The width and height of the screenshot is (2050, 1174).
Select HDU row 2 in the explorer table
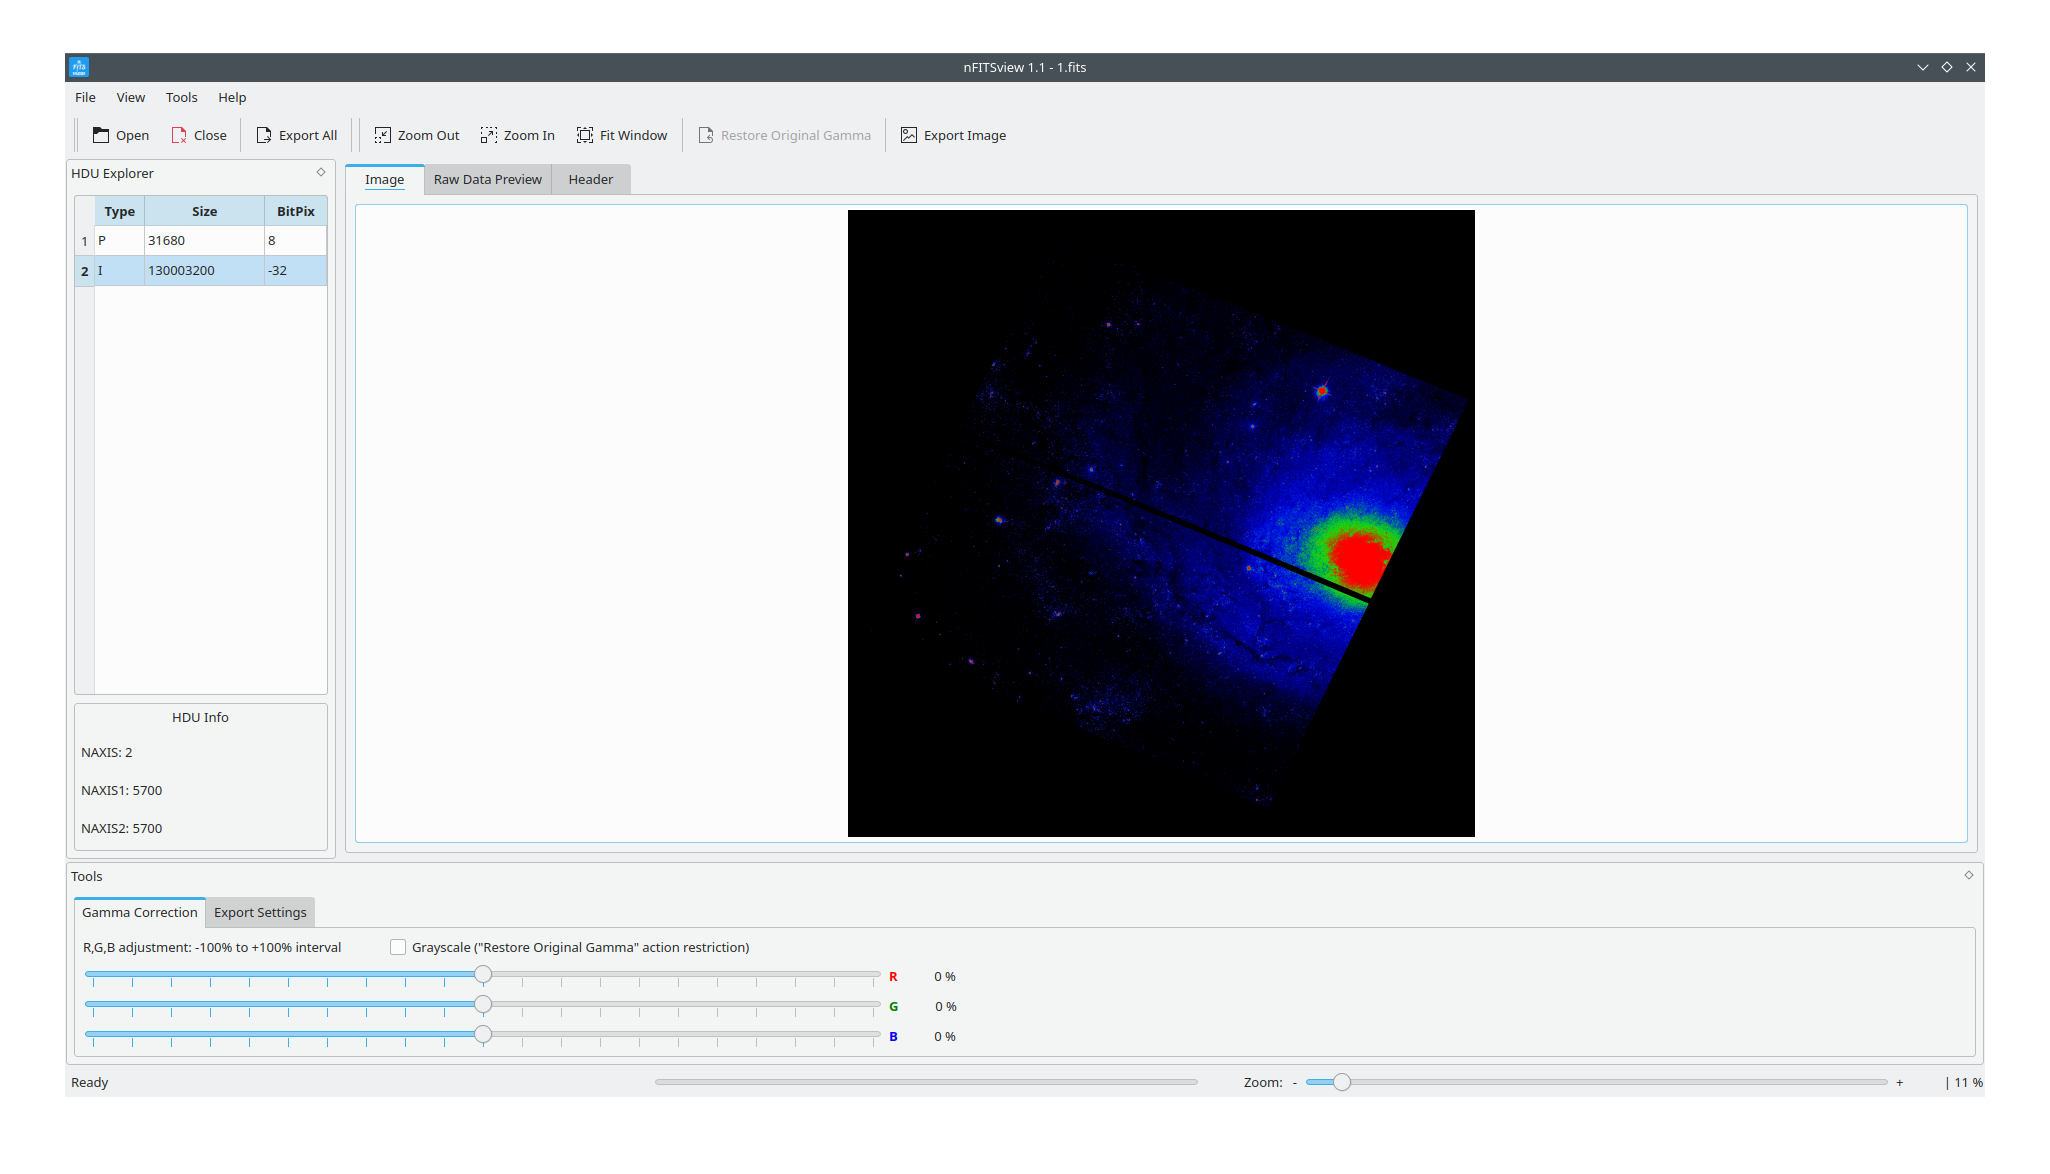coord(200,270)
